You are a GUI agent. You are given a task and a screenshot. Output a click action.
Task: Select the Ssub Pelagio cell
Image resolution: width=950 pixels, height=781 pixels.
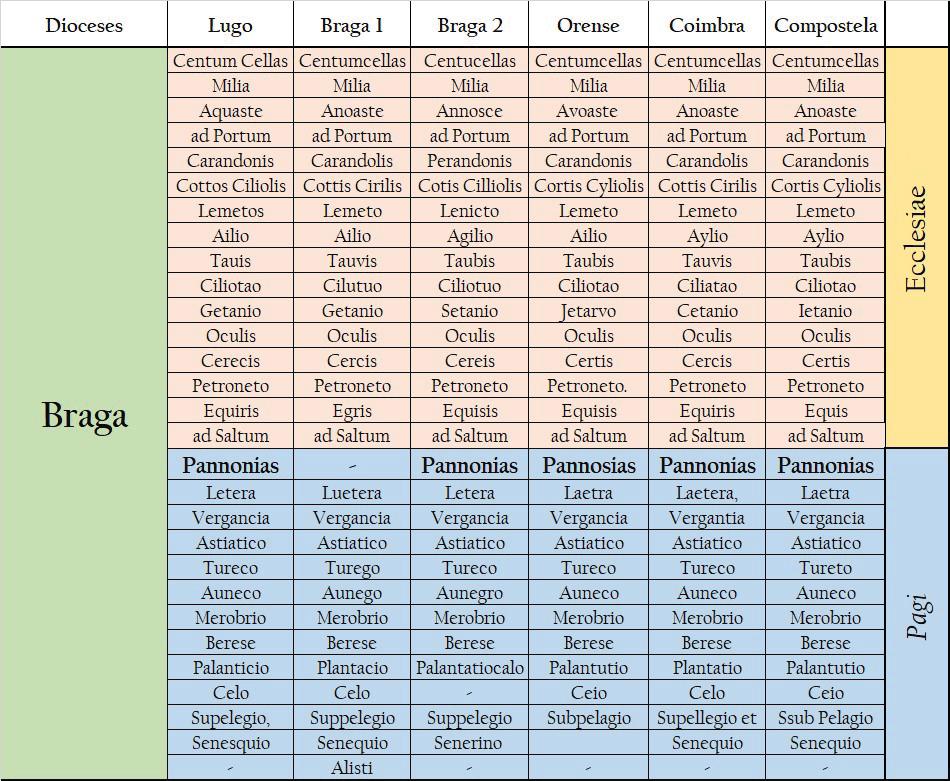click(825, 718)
